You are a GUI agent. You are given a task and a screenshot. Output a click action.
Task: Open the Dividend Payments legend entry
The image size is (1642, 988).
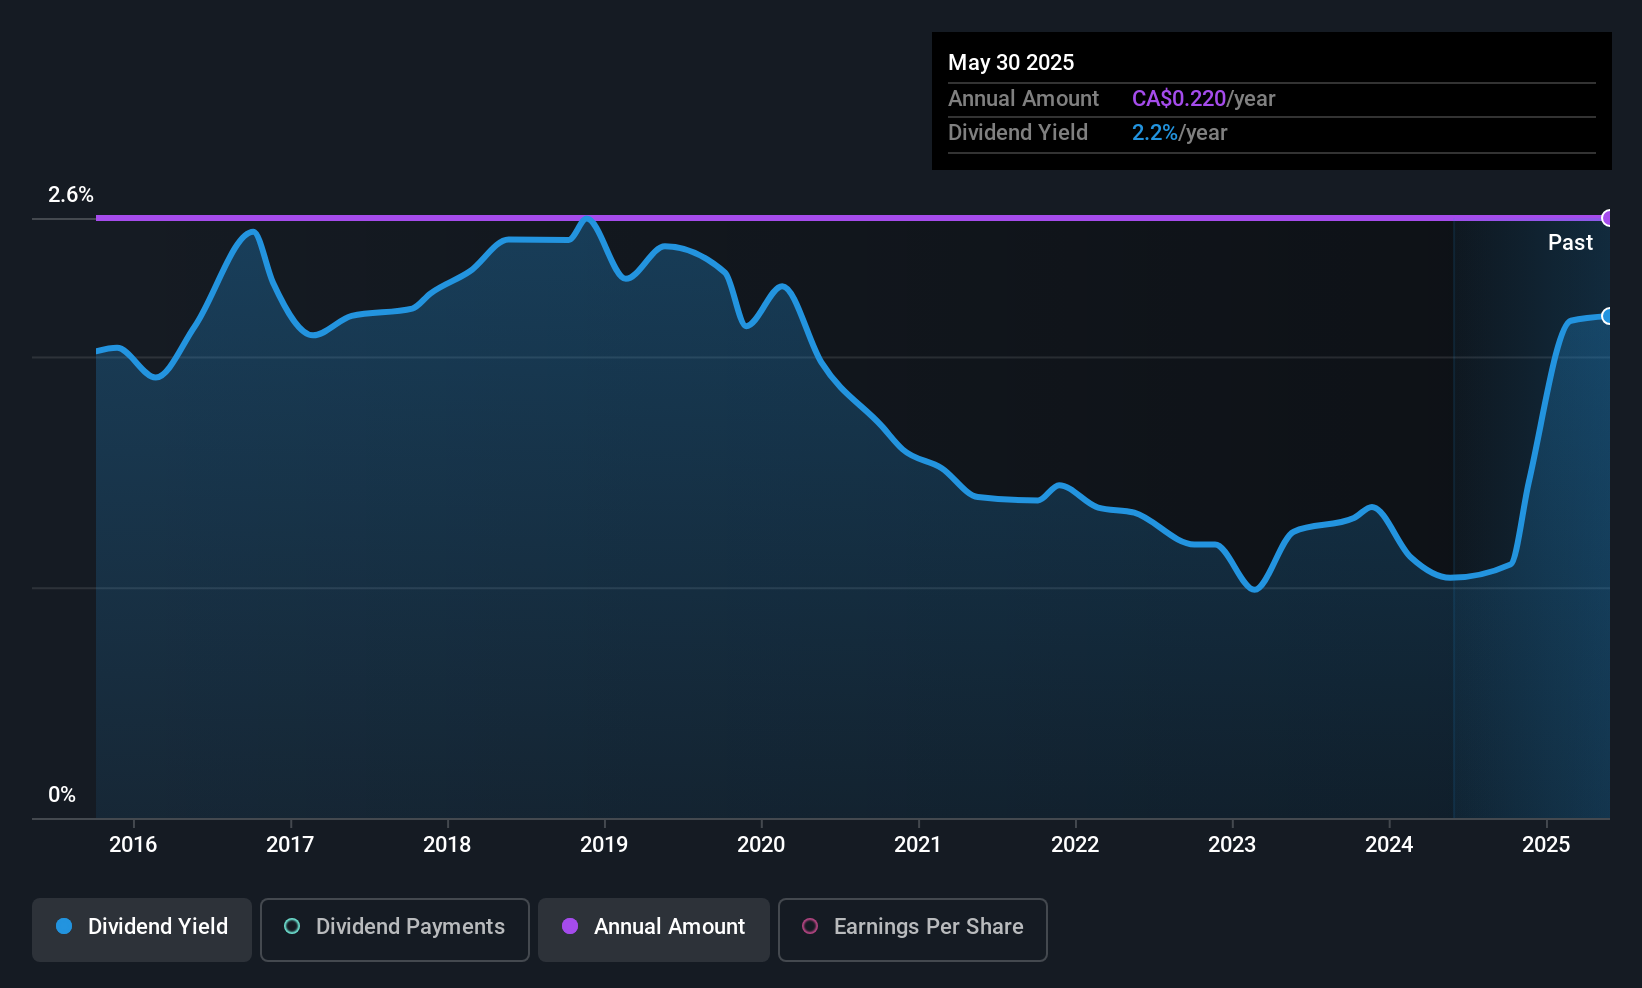[x=394, y=928]
